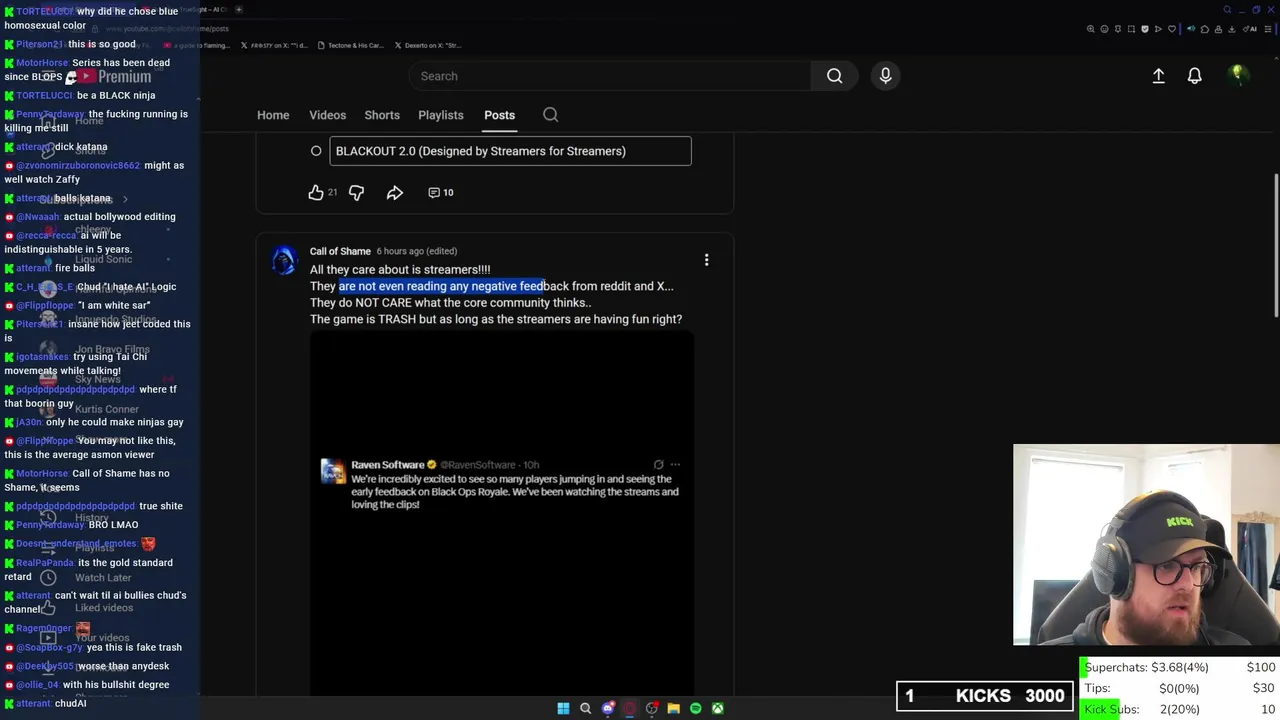Click the YouTube search magnifier button
The width and height of the screenshot is (1280, 720).
tap(834, 76)
